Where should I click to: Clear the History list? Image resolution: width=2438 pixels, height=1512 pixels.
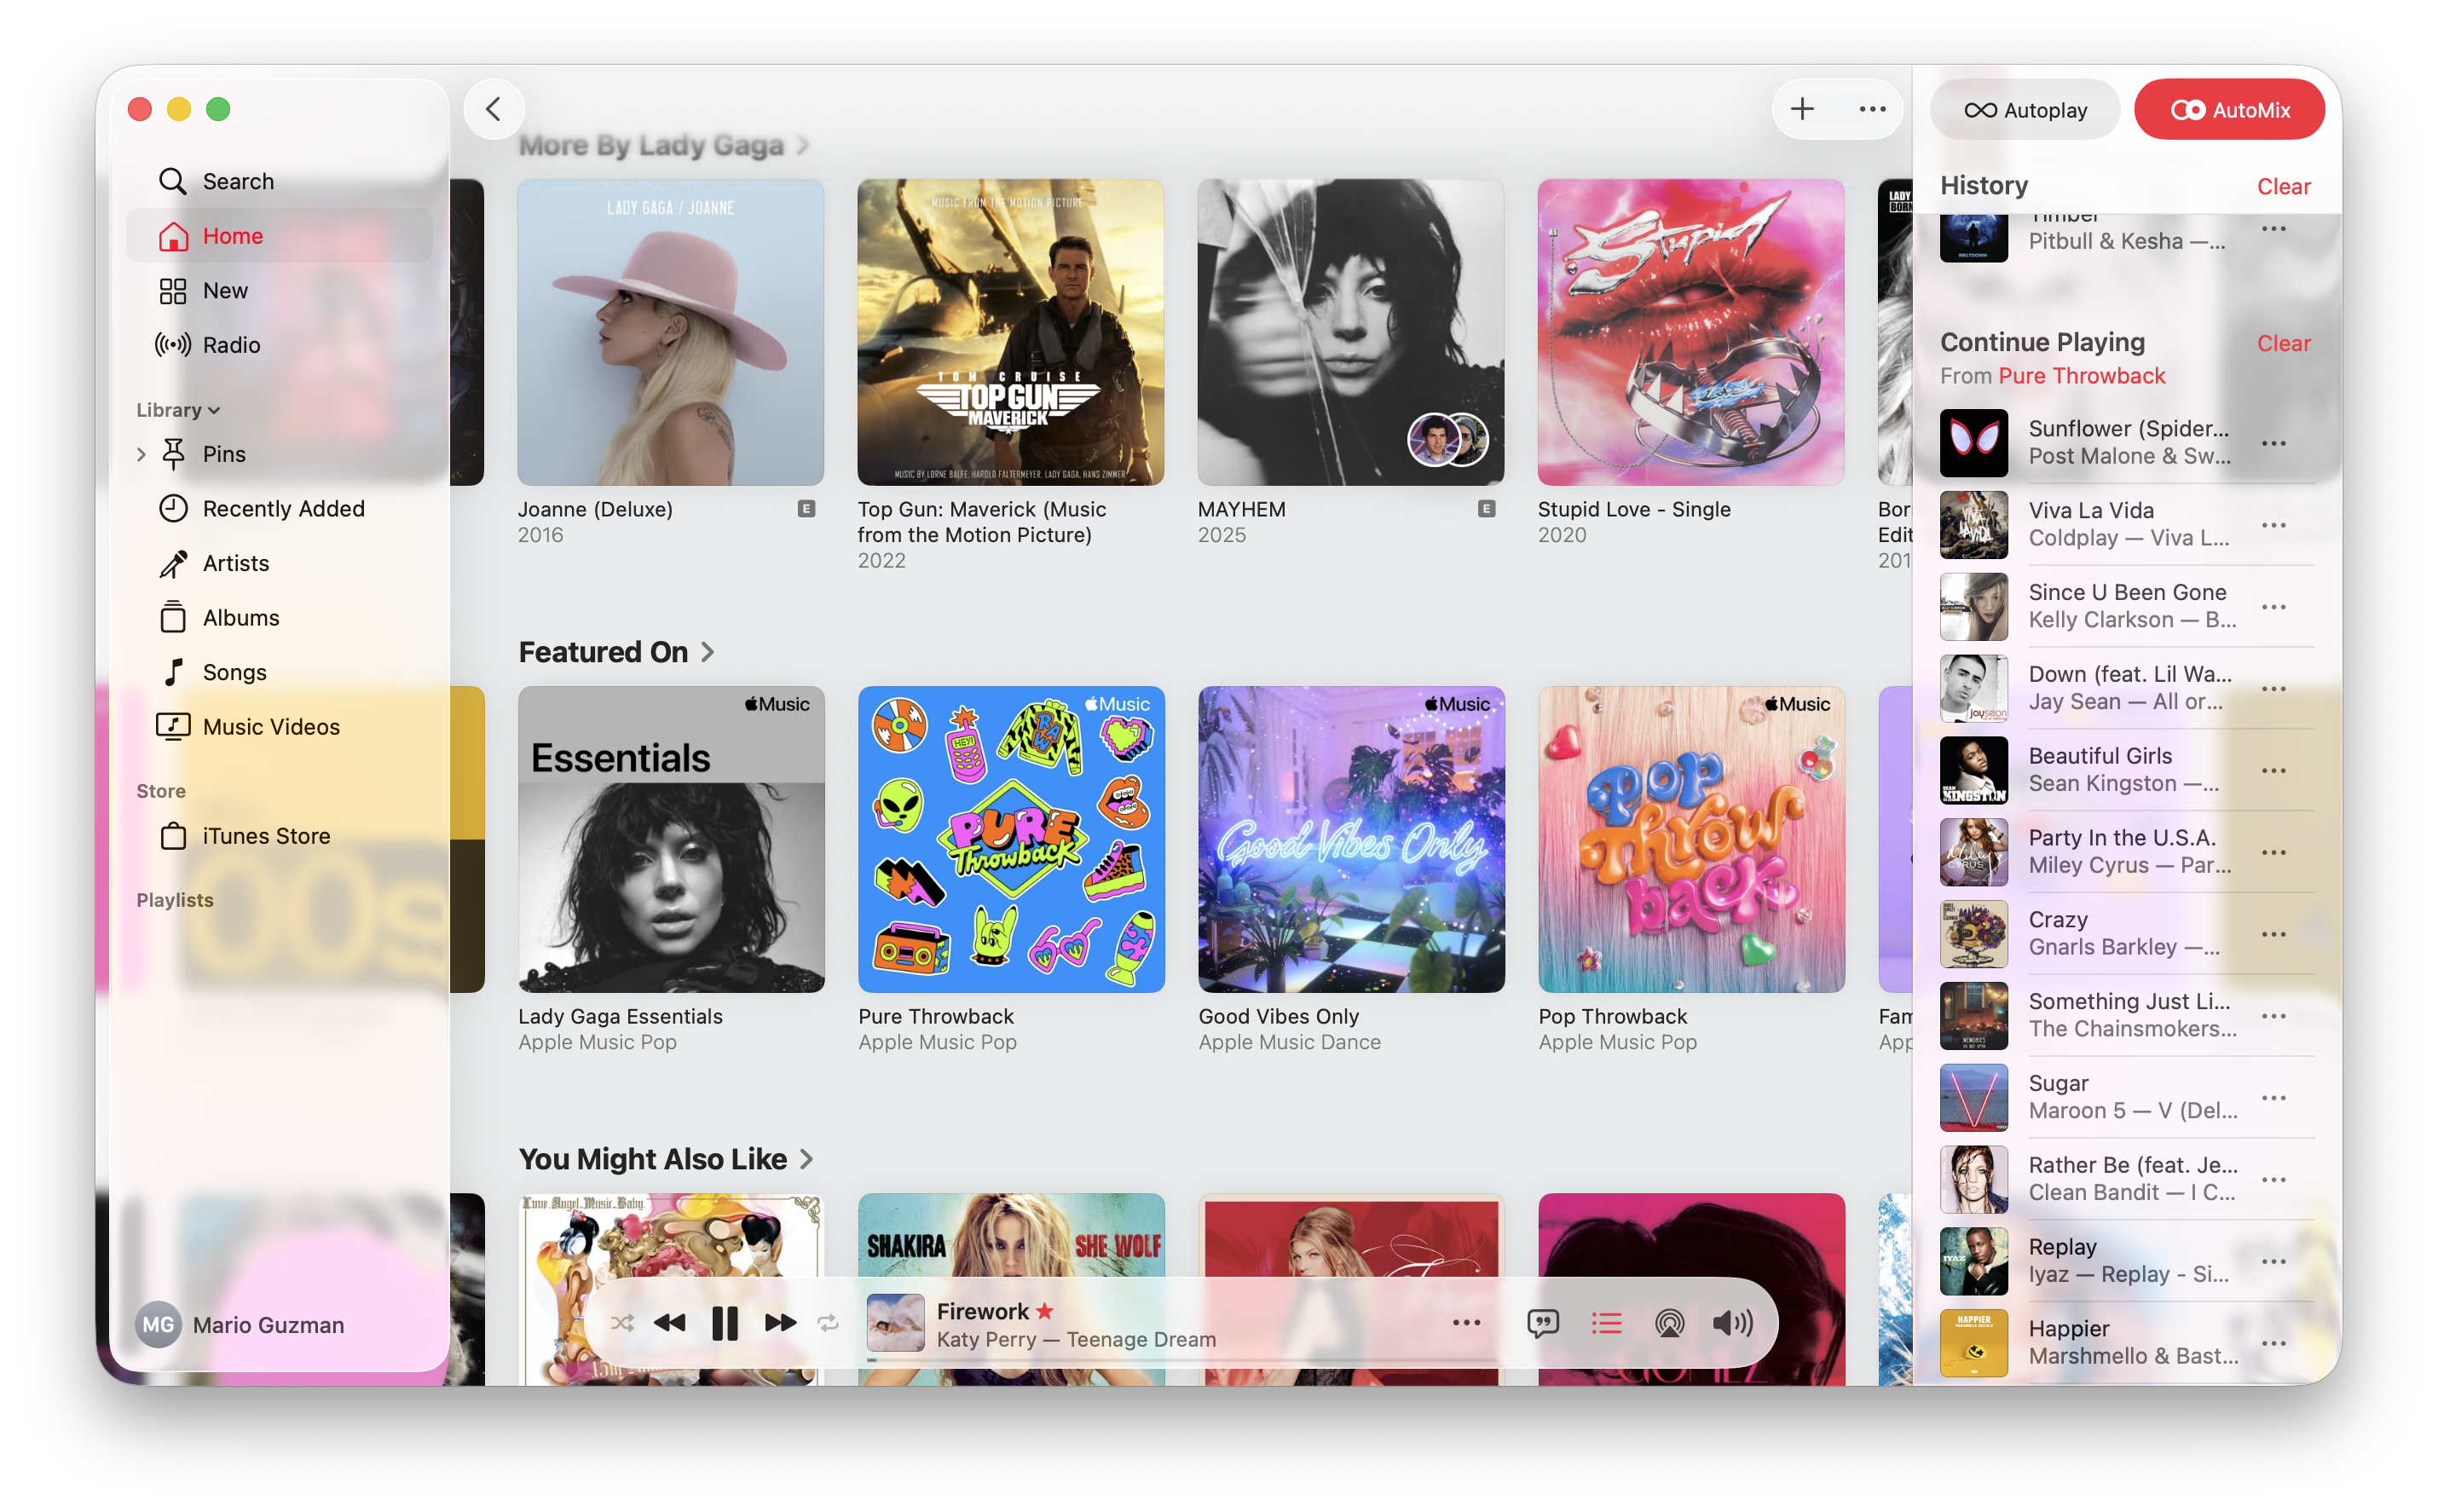click(2283, 187)
